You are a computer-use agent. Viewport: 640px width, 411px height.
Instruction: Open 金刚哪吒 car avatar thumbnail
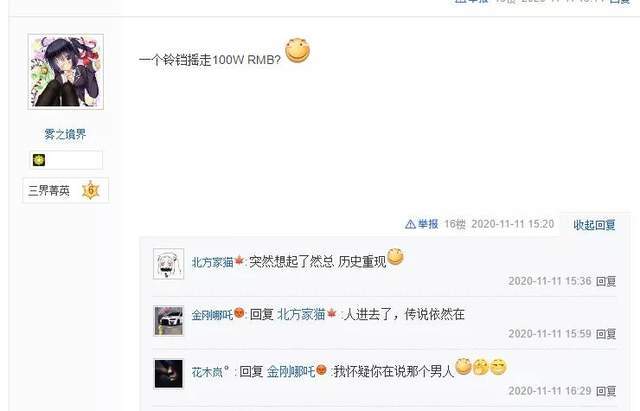point(169,321)
